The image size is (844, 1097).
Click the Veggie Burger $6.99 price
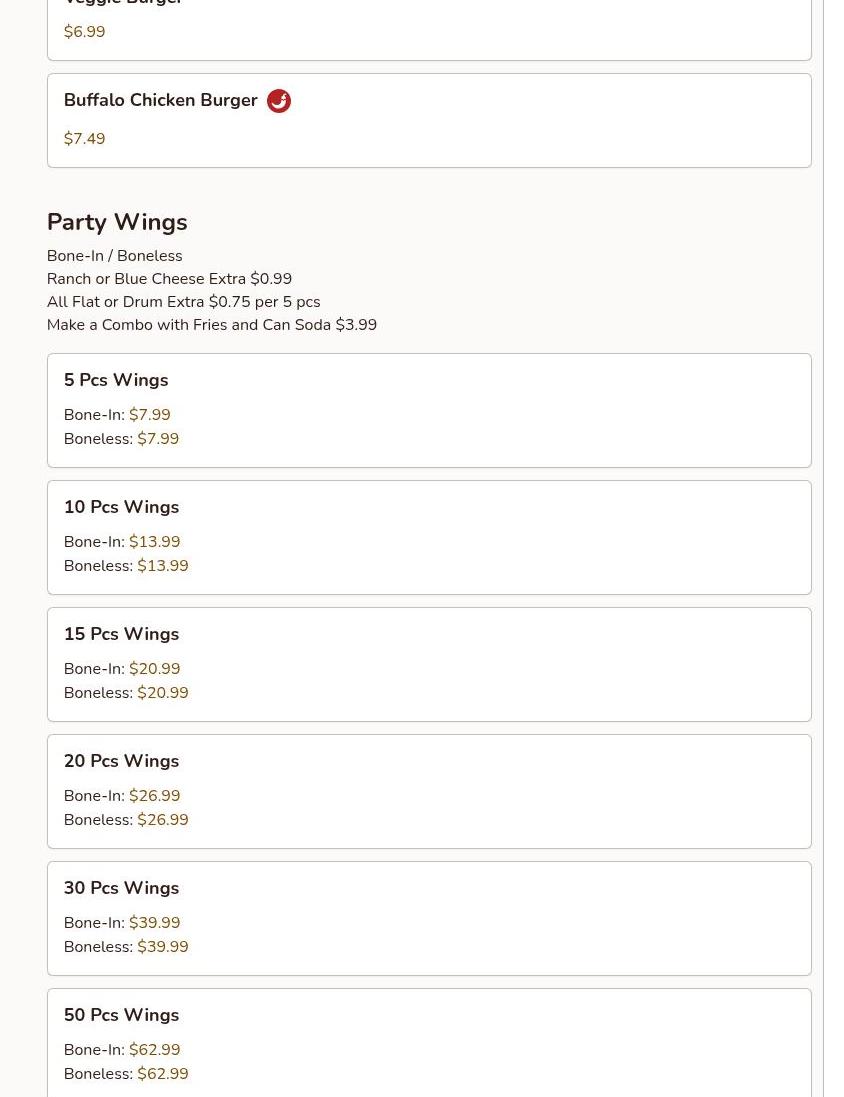point(85,31)
